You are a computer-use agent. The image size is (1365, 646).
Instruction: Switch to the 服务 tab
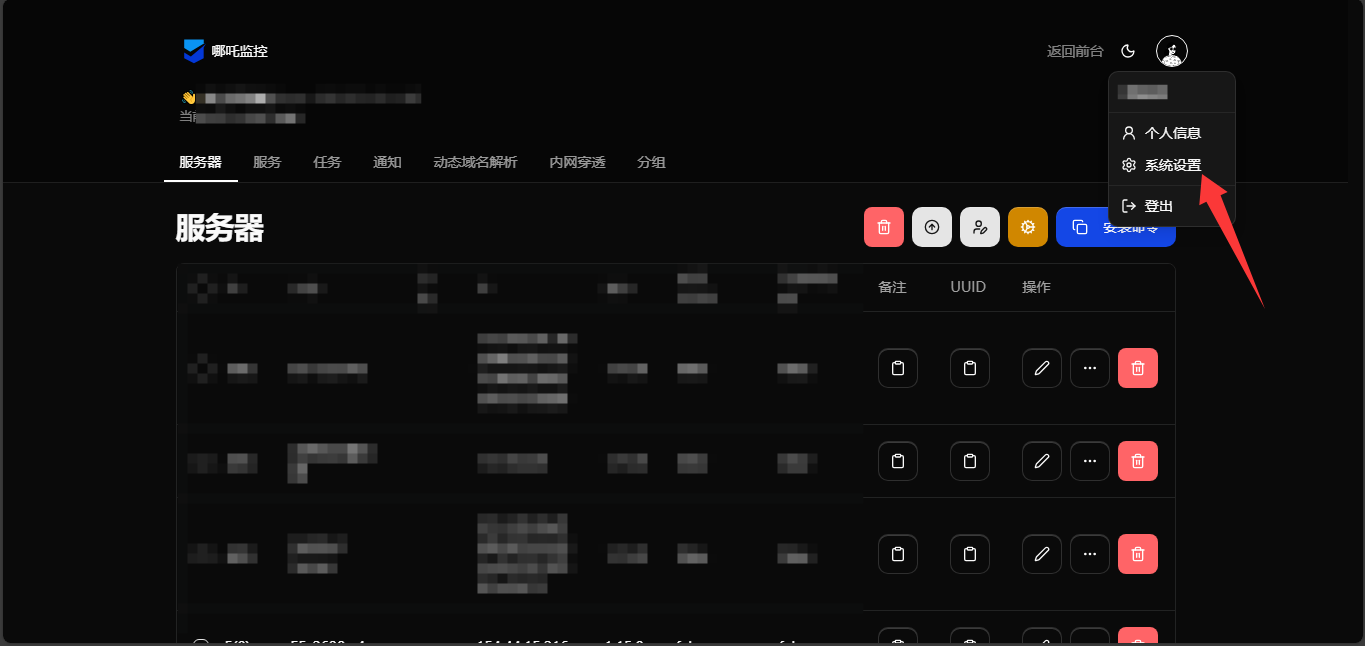click(267, 162)
